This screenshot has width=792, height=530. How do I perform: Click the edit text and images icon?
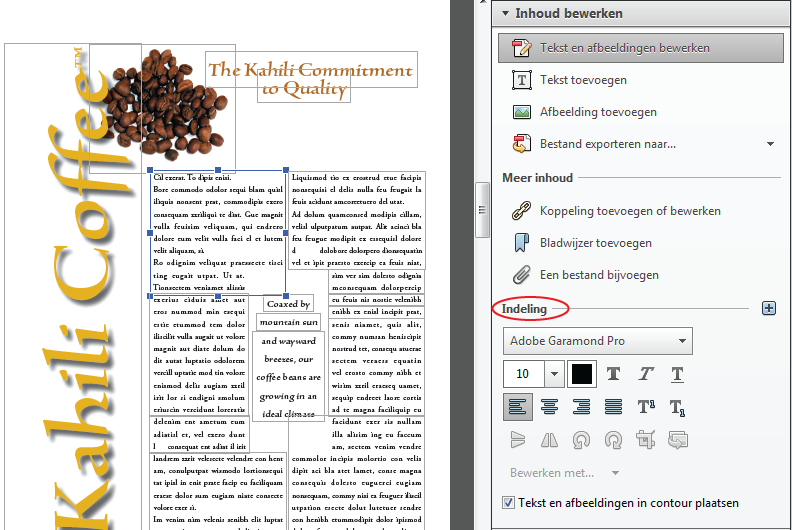(x=521, y=48)
